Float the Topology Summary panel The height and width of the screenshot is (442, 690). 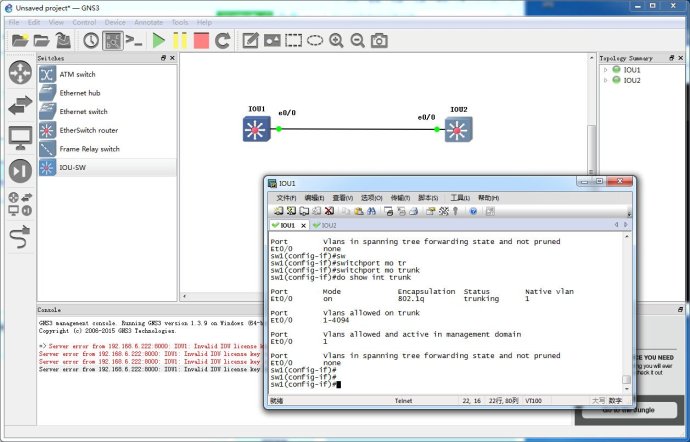672,58
